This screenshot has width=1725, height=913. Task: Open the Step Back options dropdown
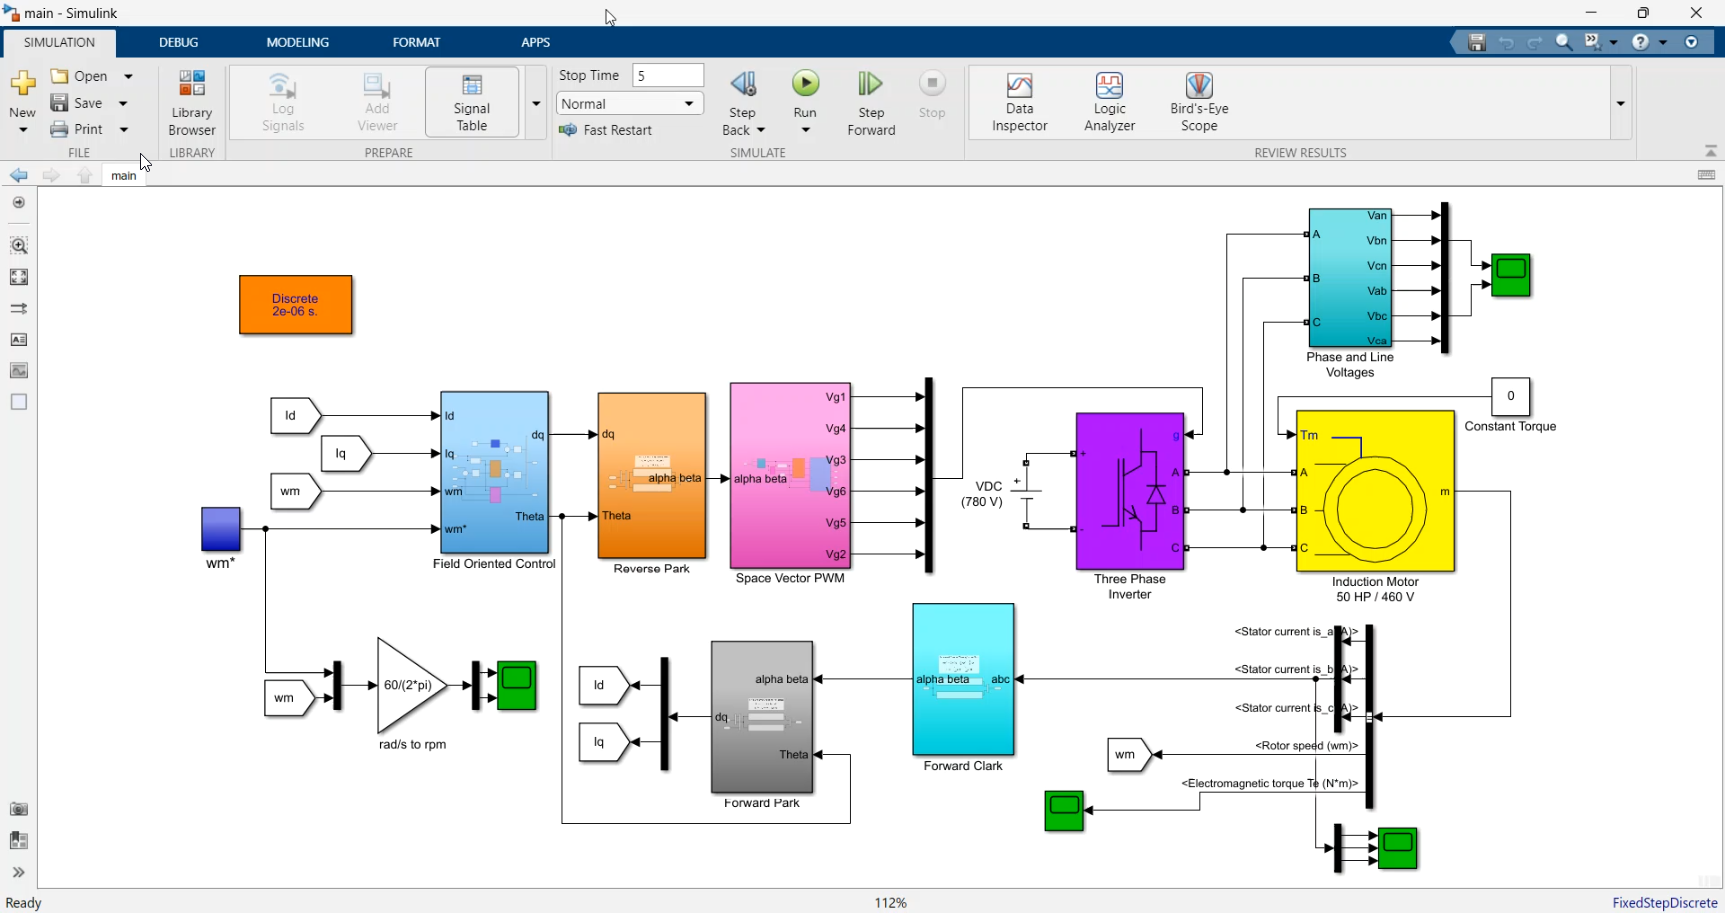(761, 130)
